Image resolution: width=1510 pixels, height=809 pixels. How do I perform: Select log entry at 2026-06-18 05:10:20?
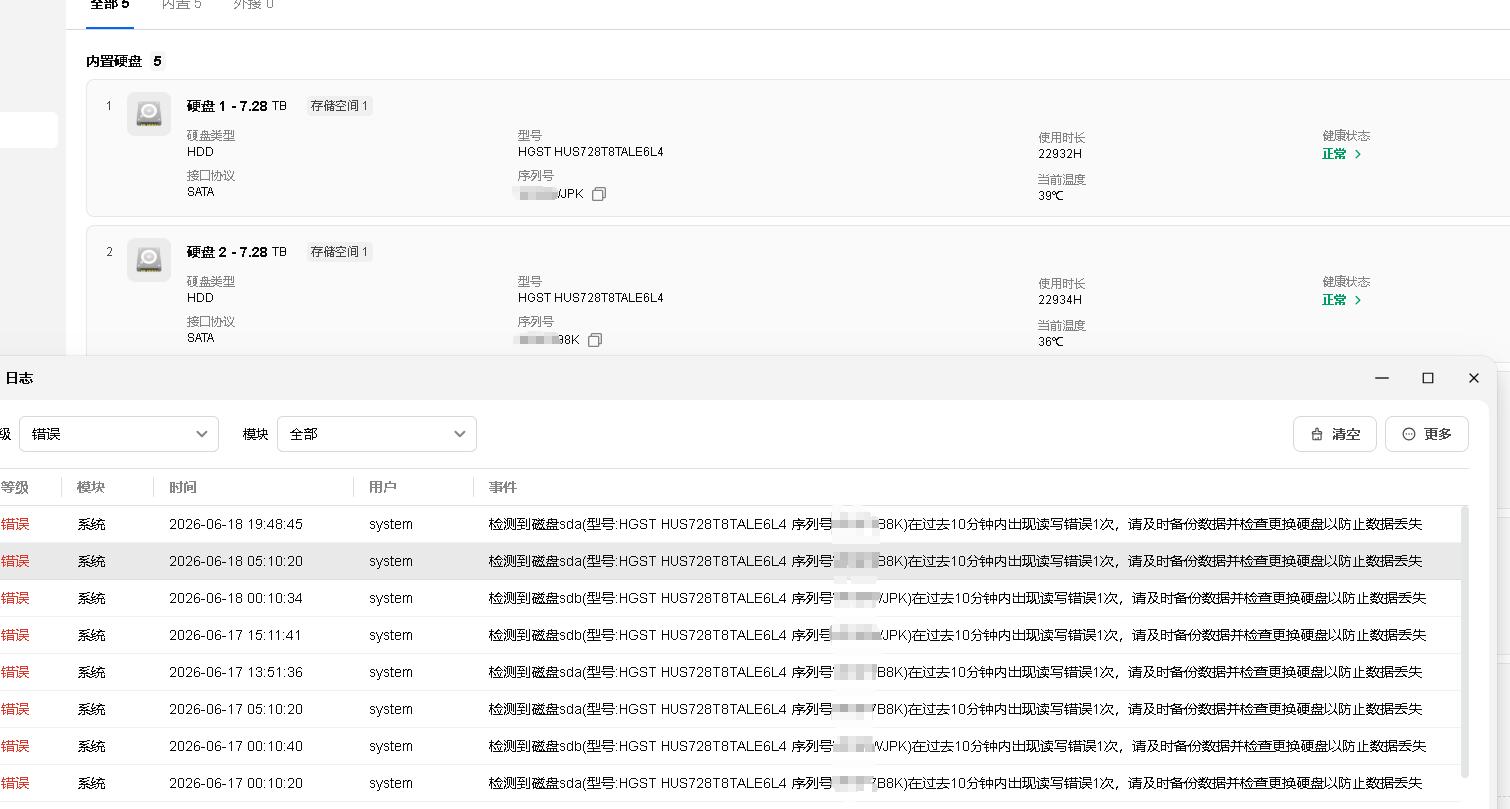pyautogui.click(x=730, y=561)
